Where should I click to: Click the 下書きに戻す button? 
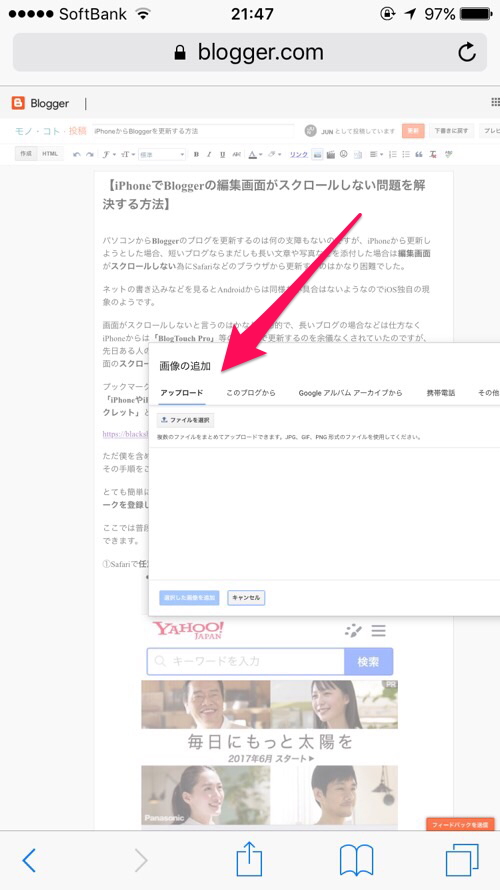pos(452,131)
